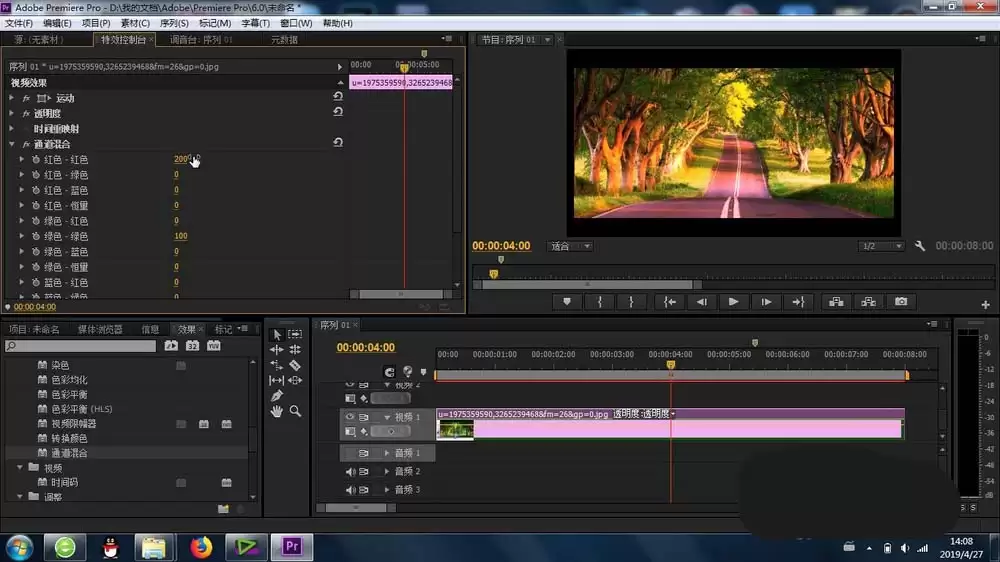The width and height of the screenshot is (1000, 562).
Task: Open the 适合 zoom level dropdown
Action: 571,246
